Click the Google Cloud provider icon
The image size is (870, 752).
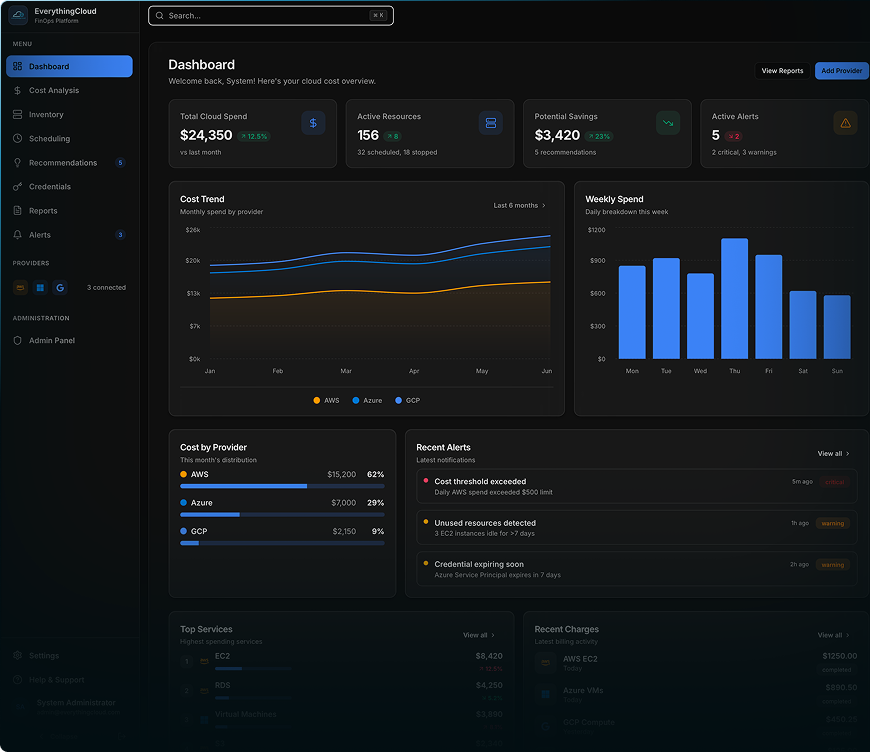click(60, 288)
